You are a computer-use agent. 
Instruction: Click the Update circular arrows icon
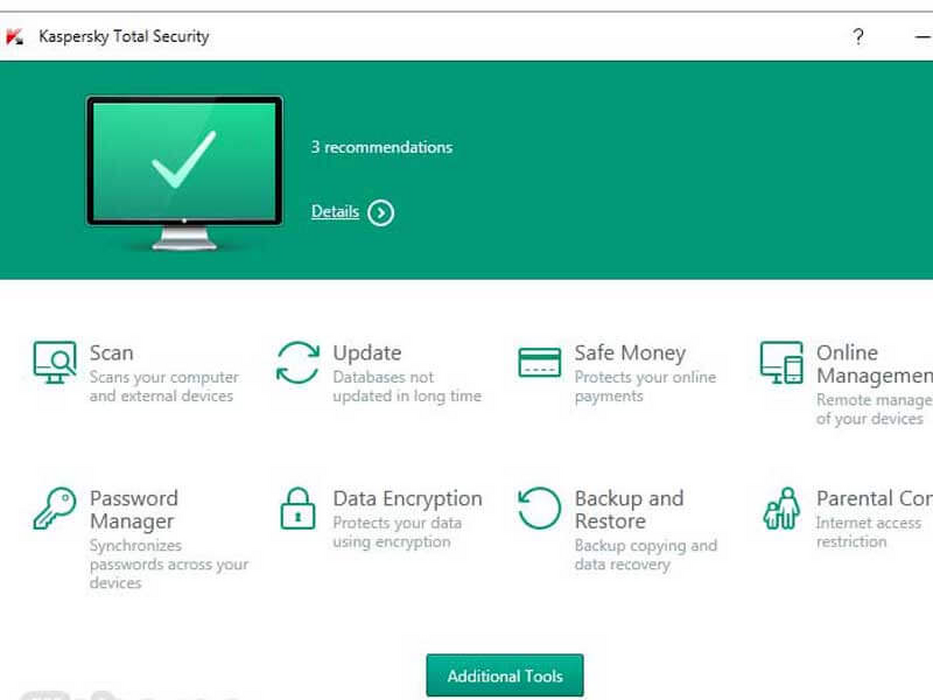tap(297, 362)
